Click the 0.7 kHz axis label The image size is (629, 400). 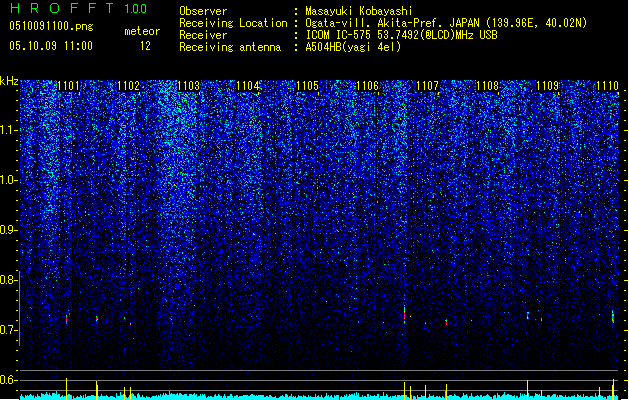[8, 330]
